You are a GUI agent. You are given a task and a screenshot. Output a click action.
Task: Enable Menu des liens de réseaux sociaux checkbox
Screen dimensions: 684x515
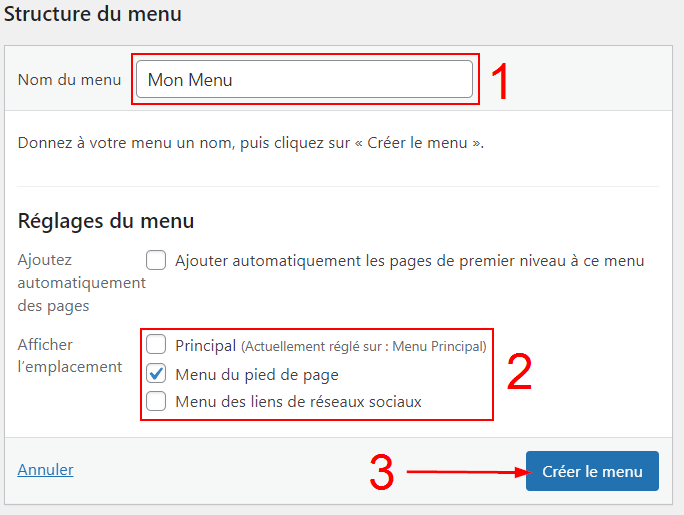tap(156, 402)
